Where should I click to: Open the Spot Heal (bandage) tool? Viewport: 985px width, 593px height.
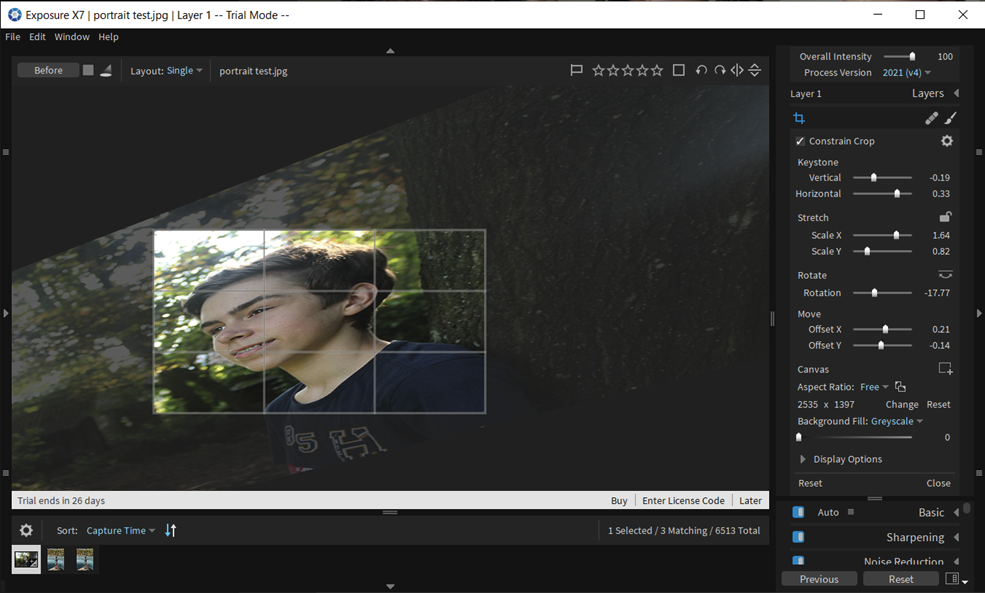pos(931,117)
